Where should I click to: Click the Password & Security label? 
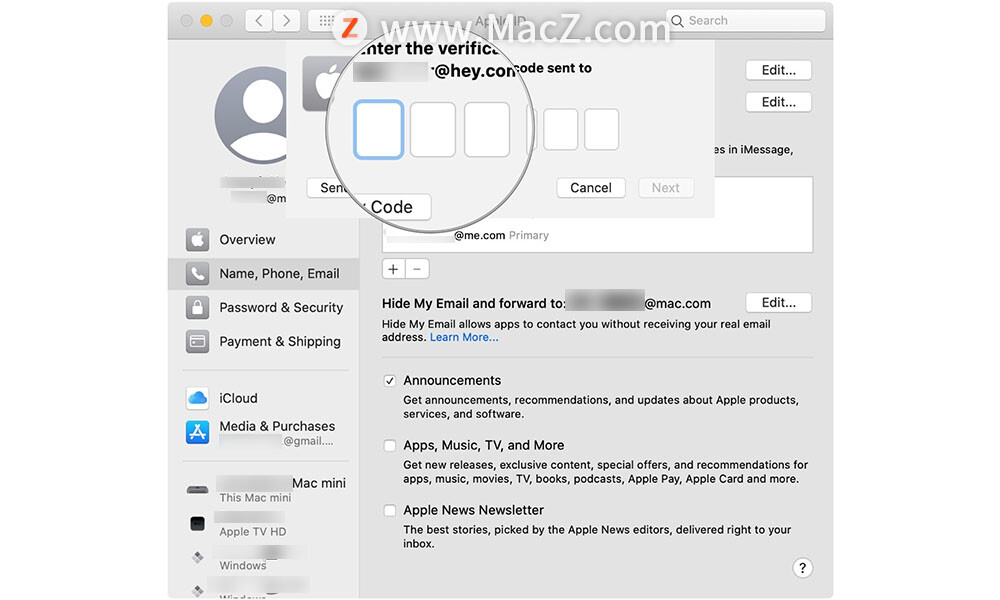(281, 307)
